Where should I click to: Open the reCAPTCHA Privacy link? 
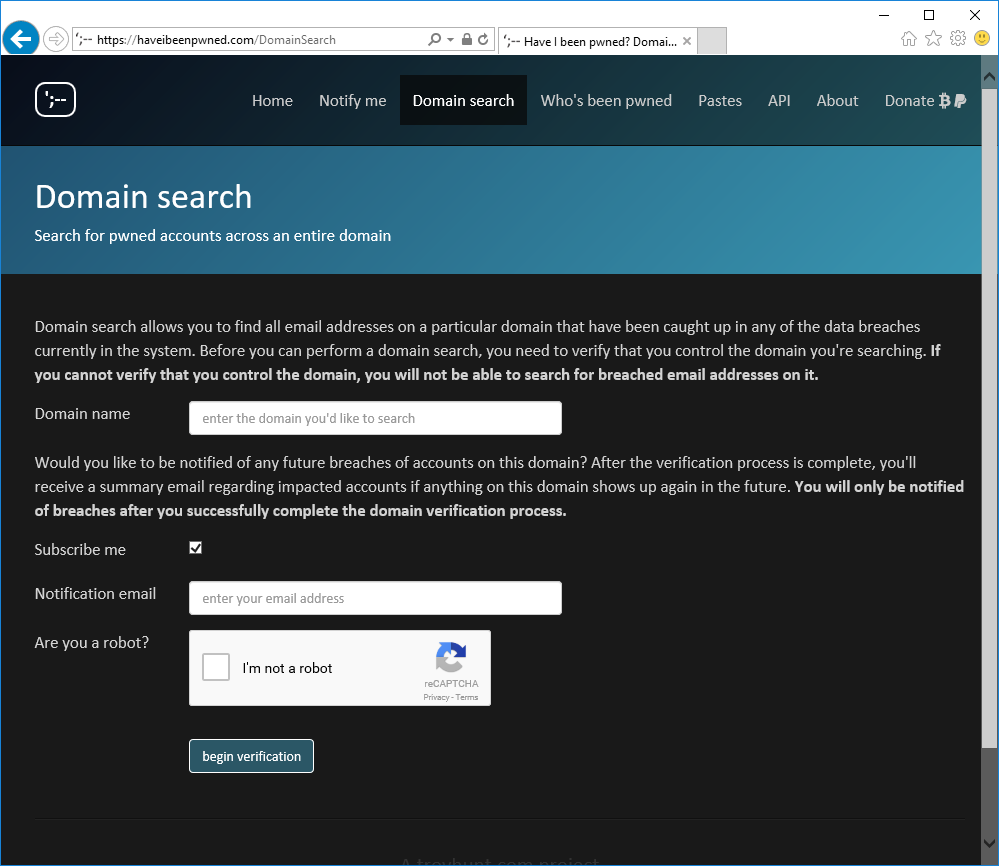436,697
